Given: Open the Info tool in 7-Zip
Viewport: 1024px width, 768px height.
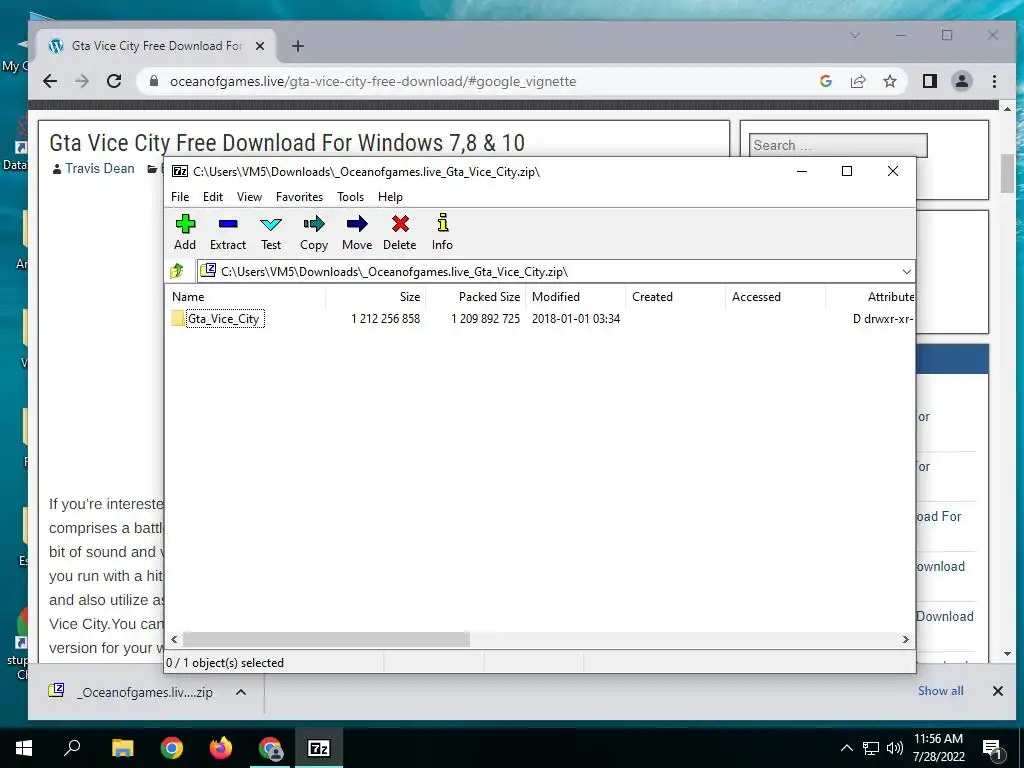Looking at the screenshot, I should click(x=442, y=232).
